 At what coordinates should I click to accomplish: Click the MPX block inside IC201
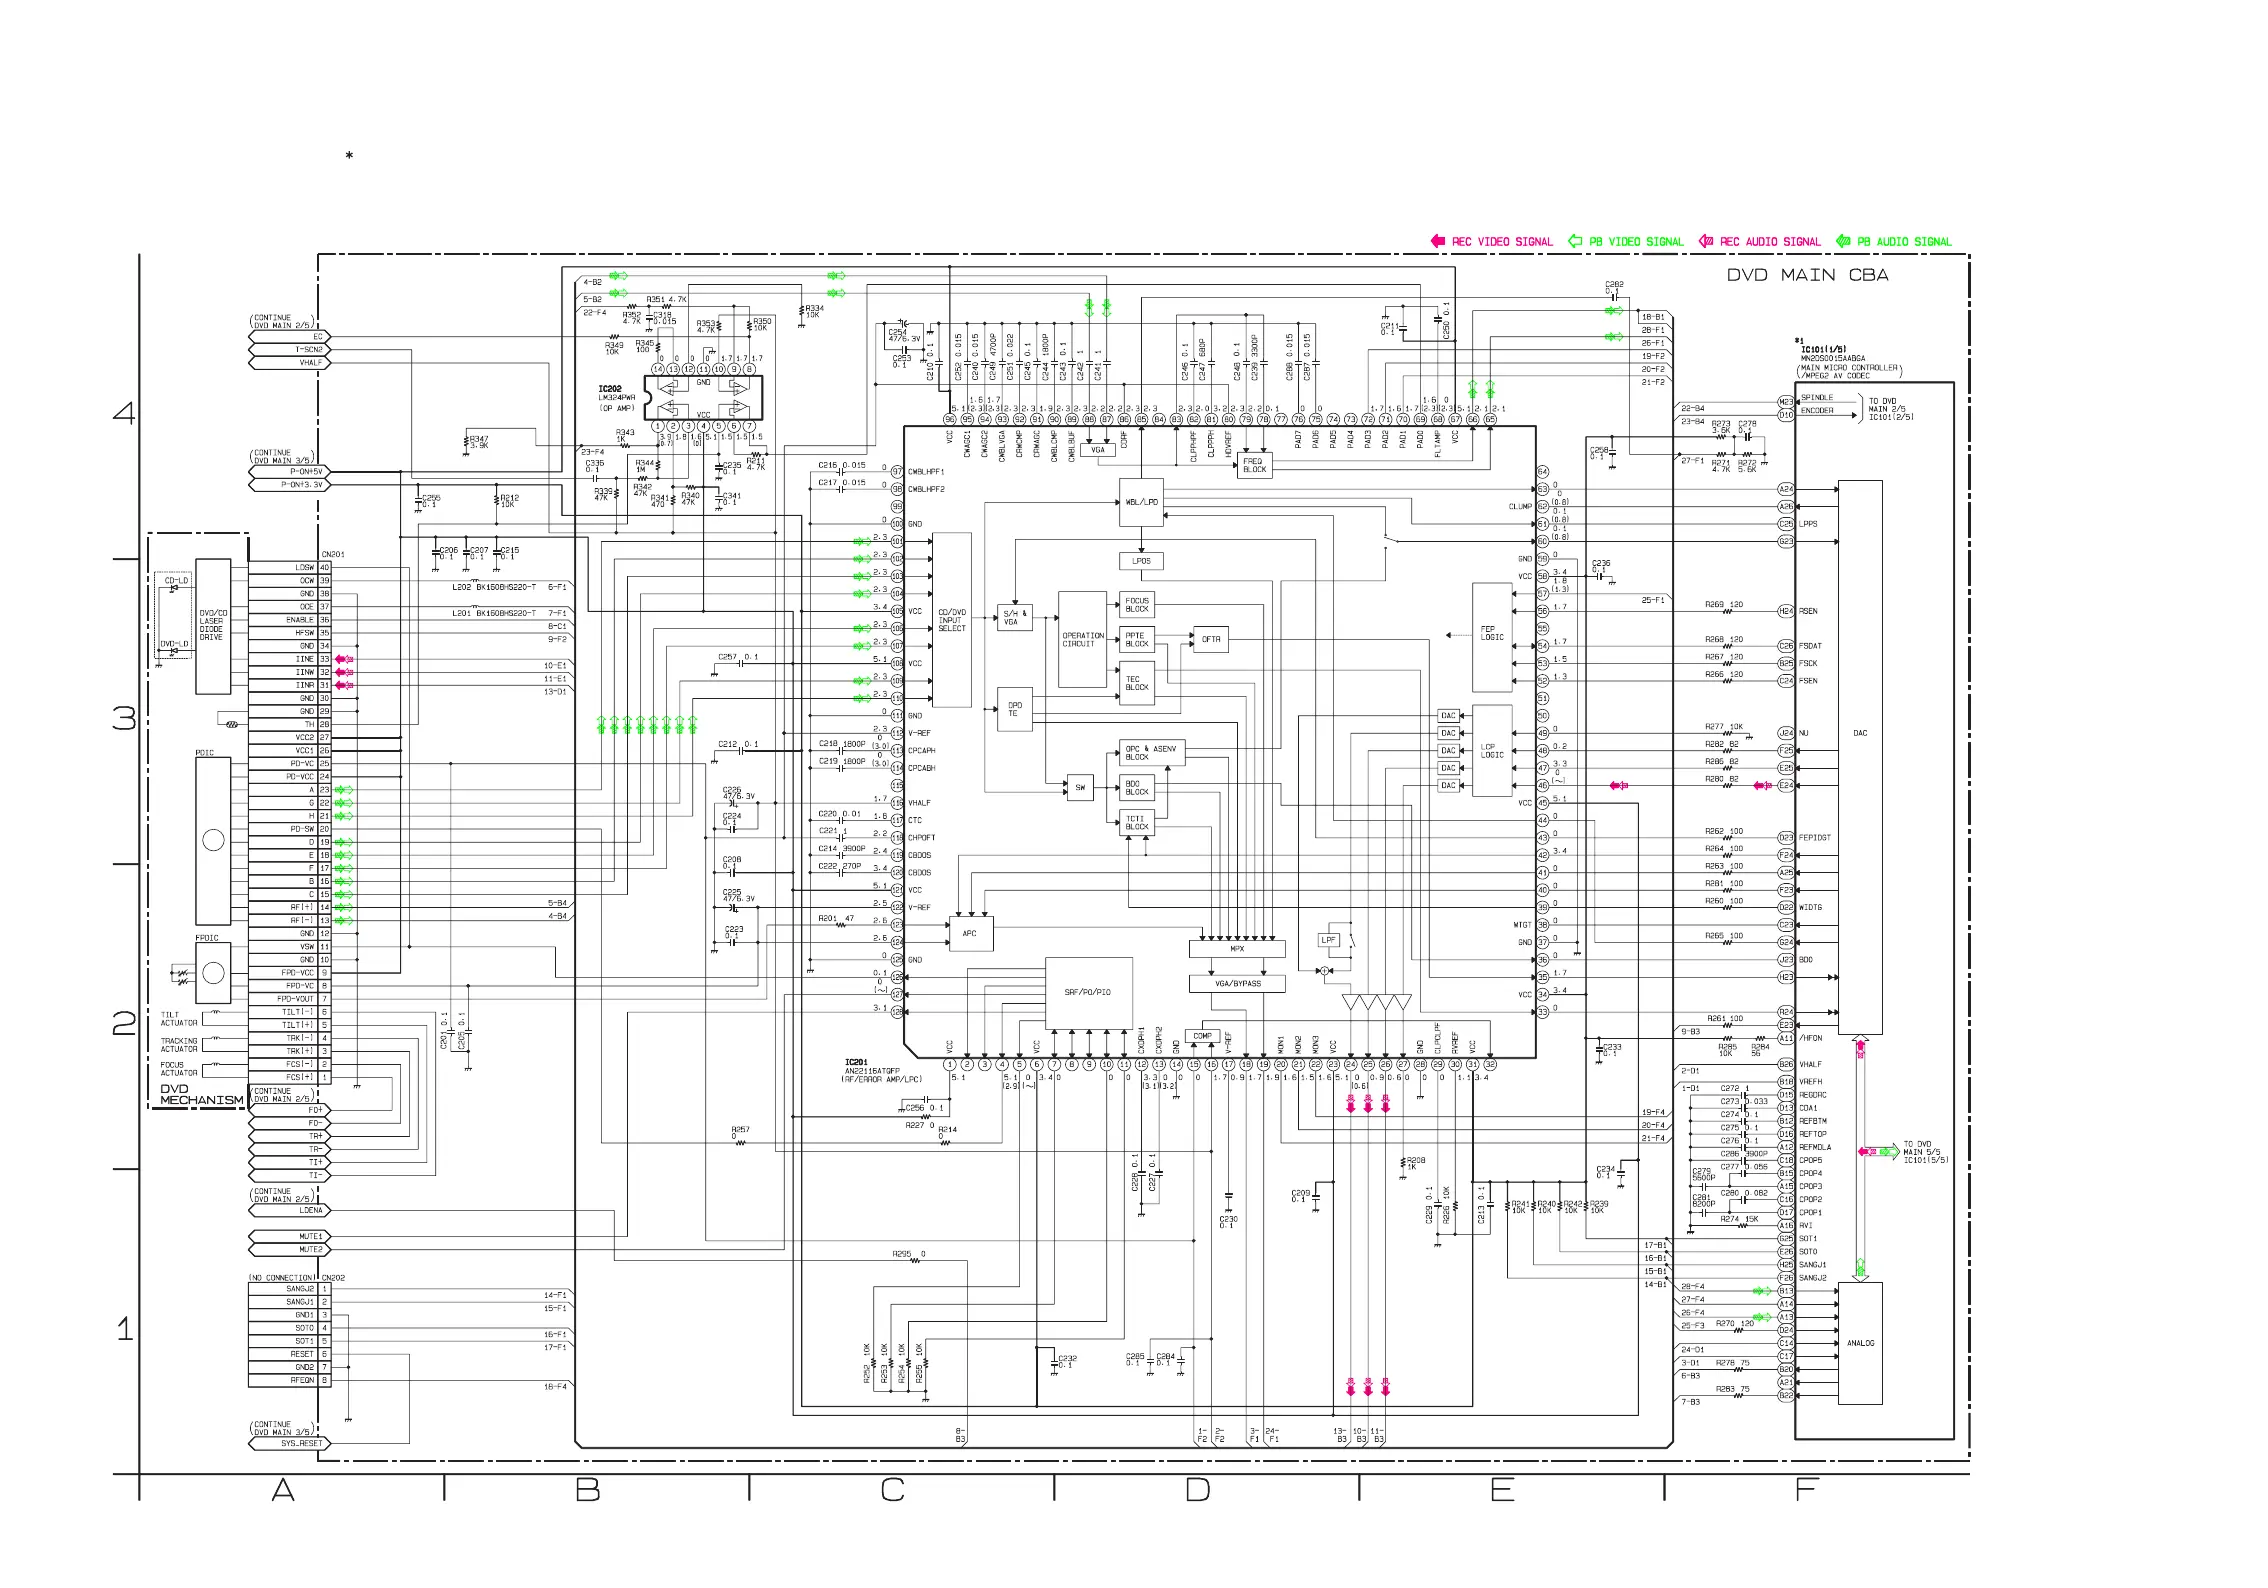coord(1237,949)
